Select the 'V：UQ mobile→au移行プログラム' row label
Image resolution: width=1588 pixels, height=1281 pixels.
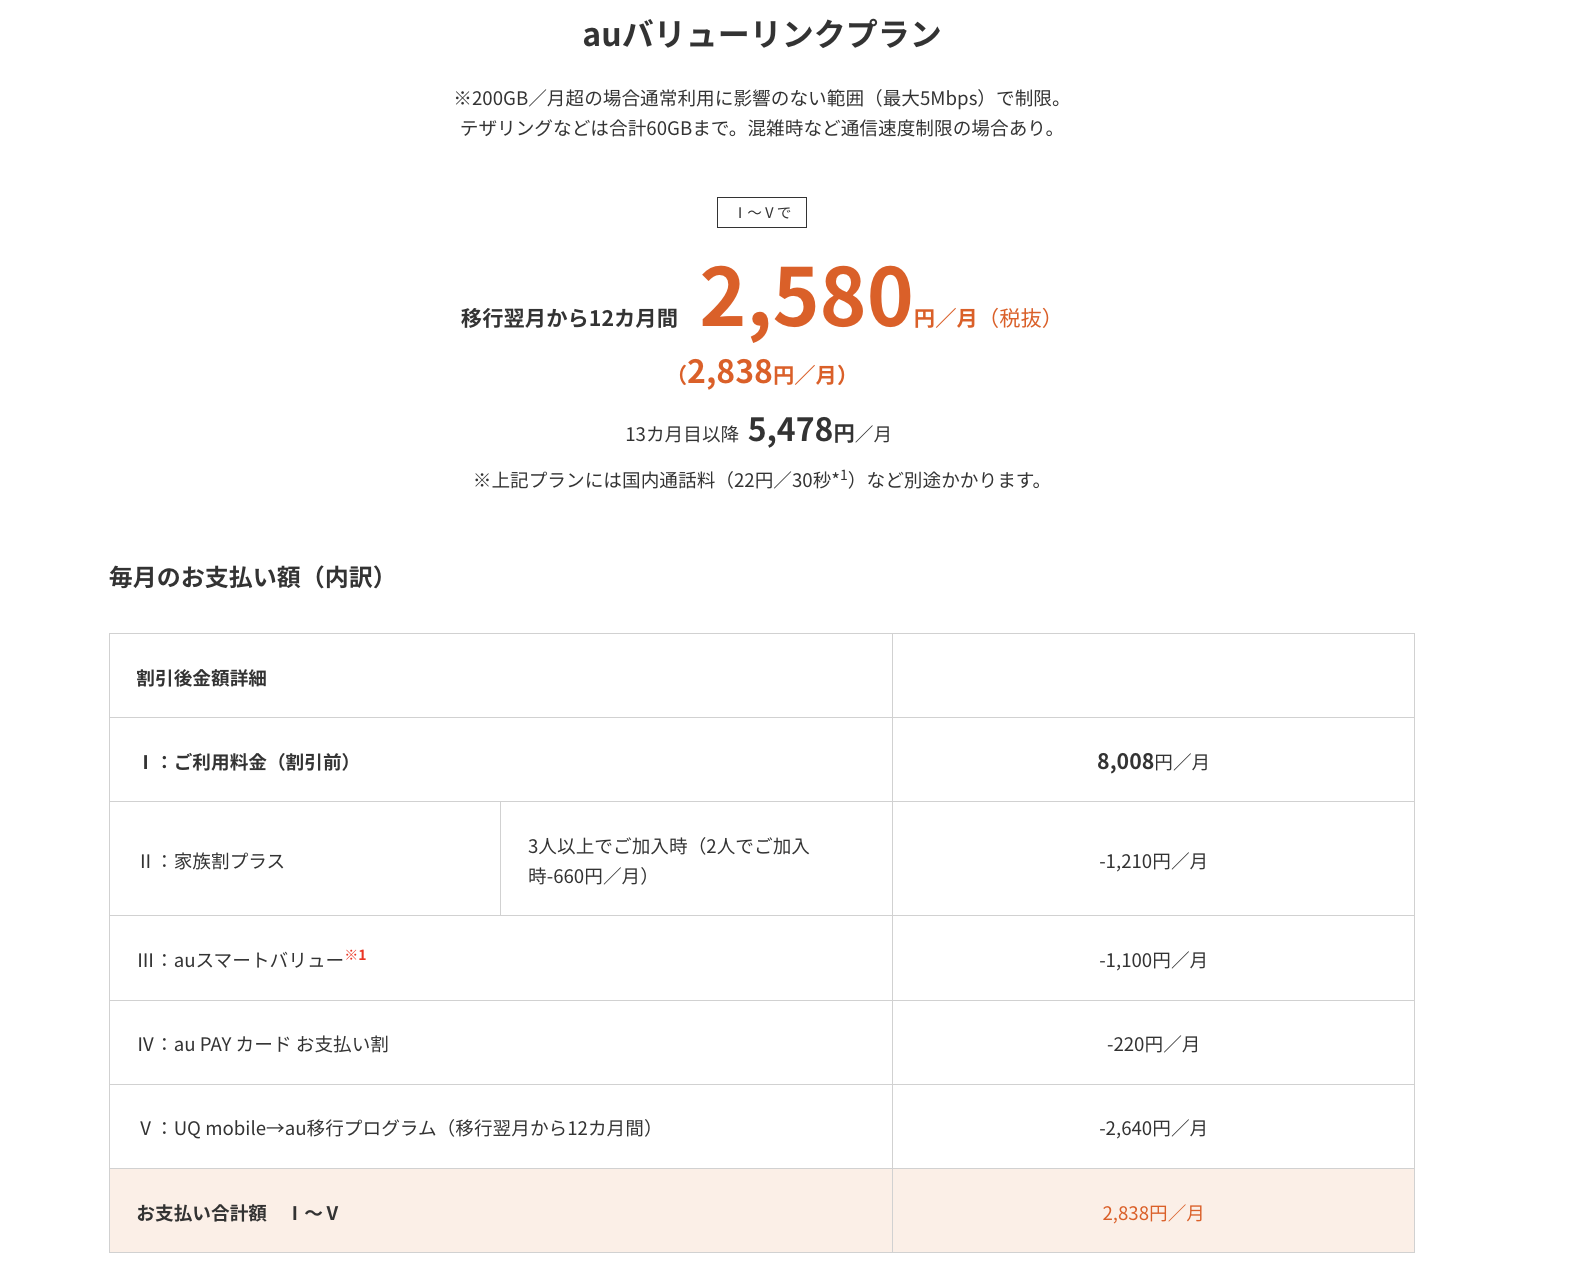(x=396, y=1128)
